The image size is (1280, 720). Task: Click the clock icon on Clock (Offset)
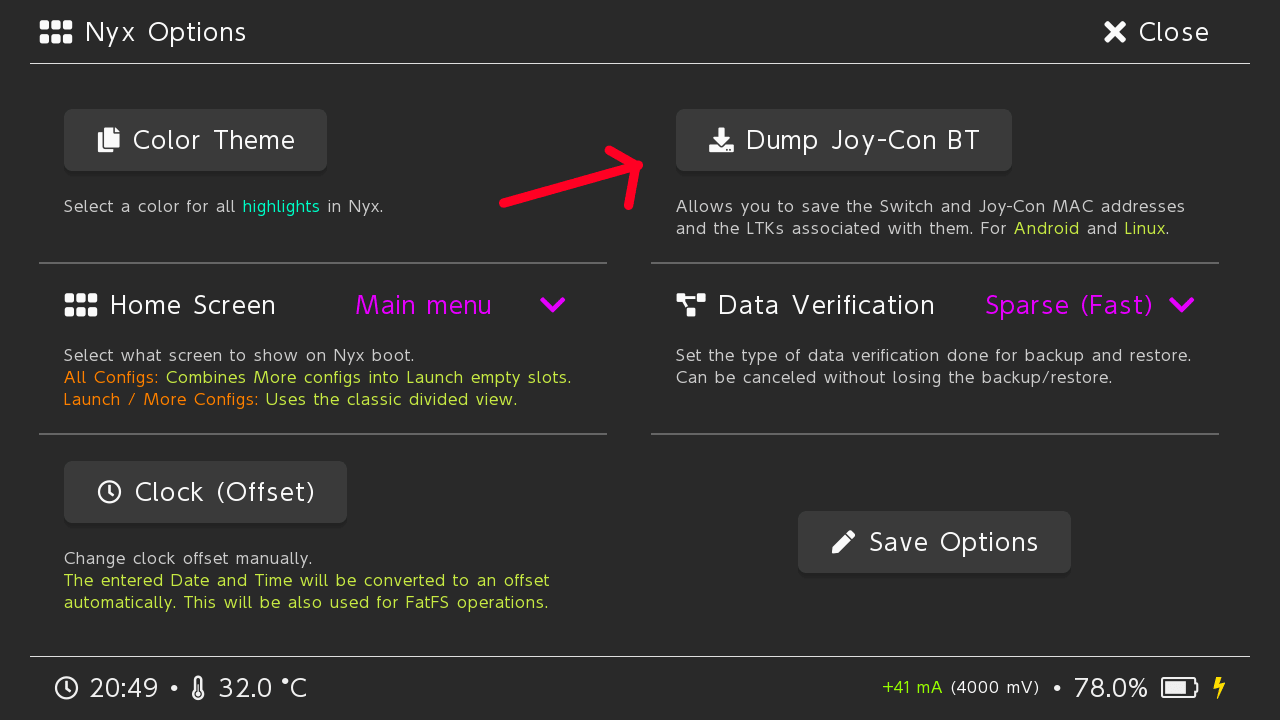click(x=109, y=492)
